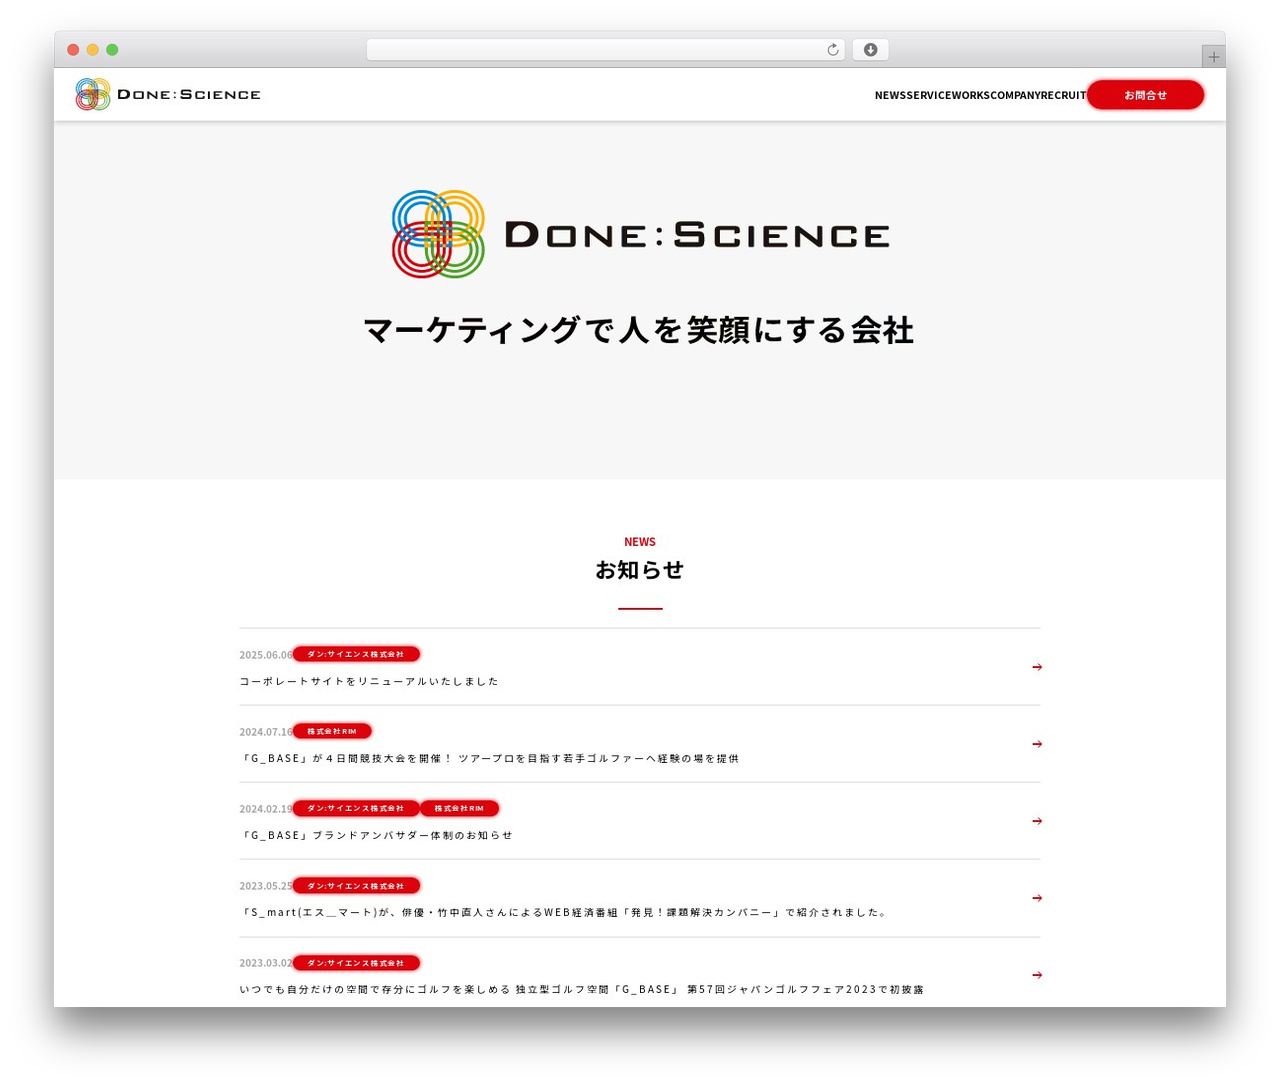This screenshot has height=1084, width=1280.
Task: Click the ダン:サイエンス株式会社 tag on the 2024.02.19 row
Action: 356,808
